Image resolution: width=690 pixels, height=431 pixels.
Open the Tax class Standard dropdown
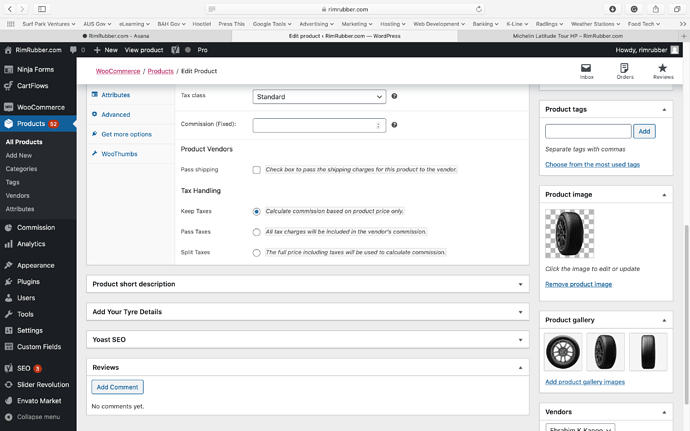pos(319,96)
